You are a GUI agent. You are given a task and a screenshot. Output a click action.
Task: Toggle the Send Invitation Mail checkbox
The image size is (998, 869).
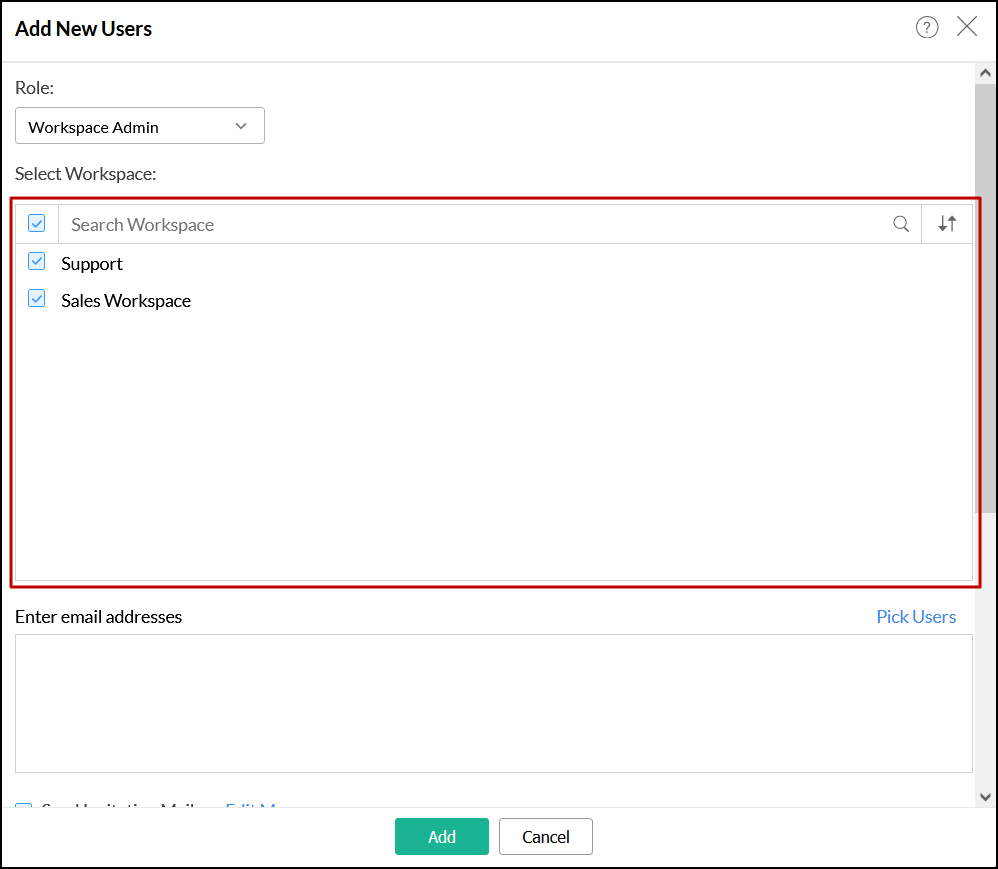click(x=24, y=805)
